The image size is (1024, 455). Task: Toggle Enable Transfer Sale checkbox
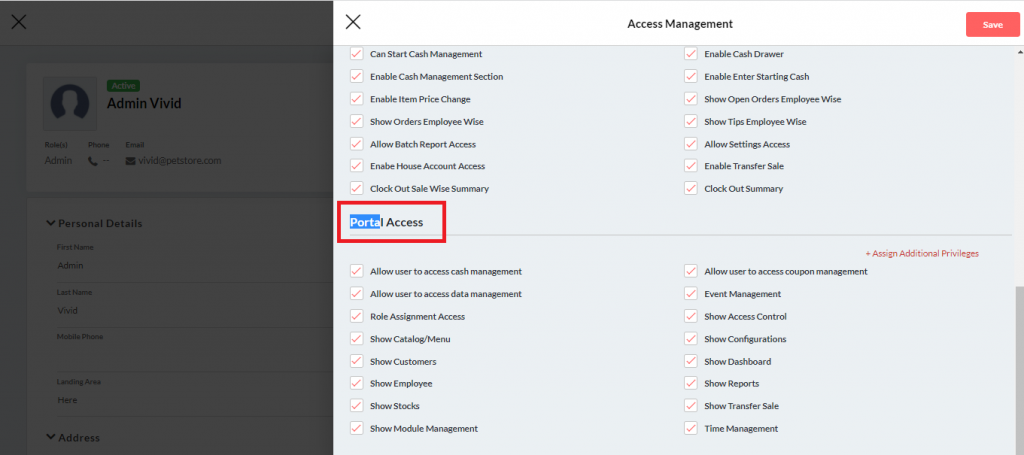tap(691, 166)
